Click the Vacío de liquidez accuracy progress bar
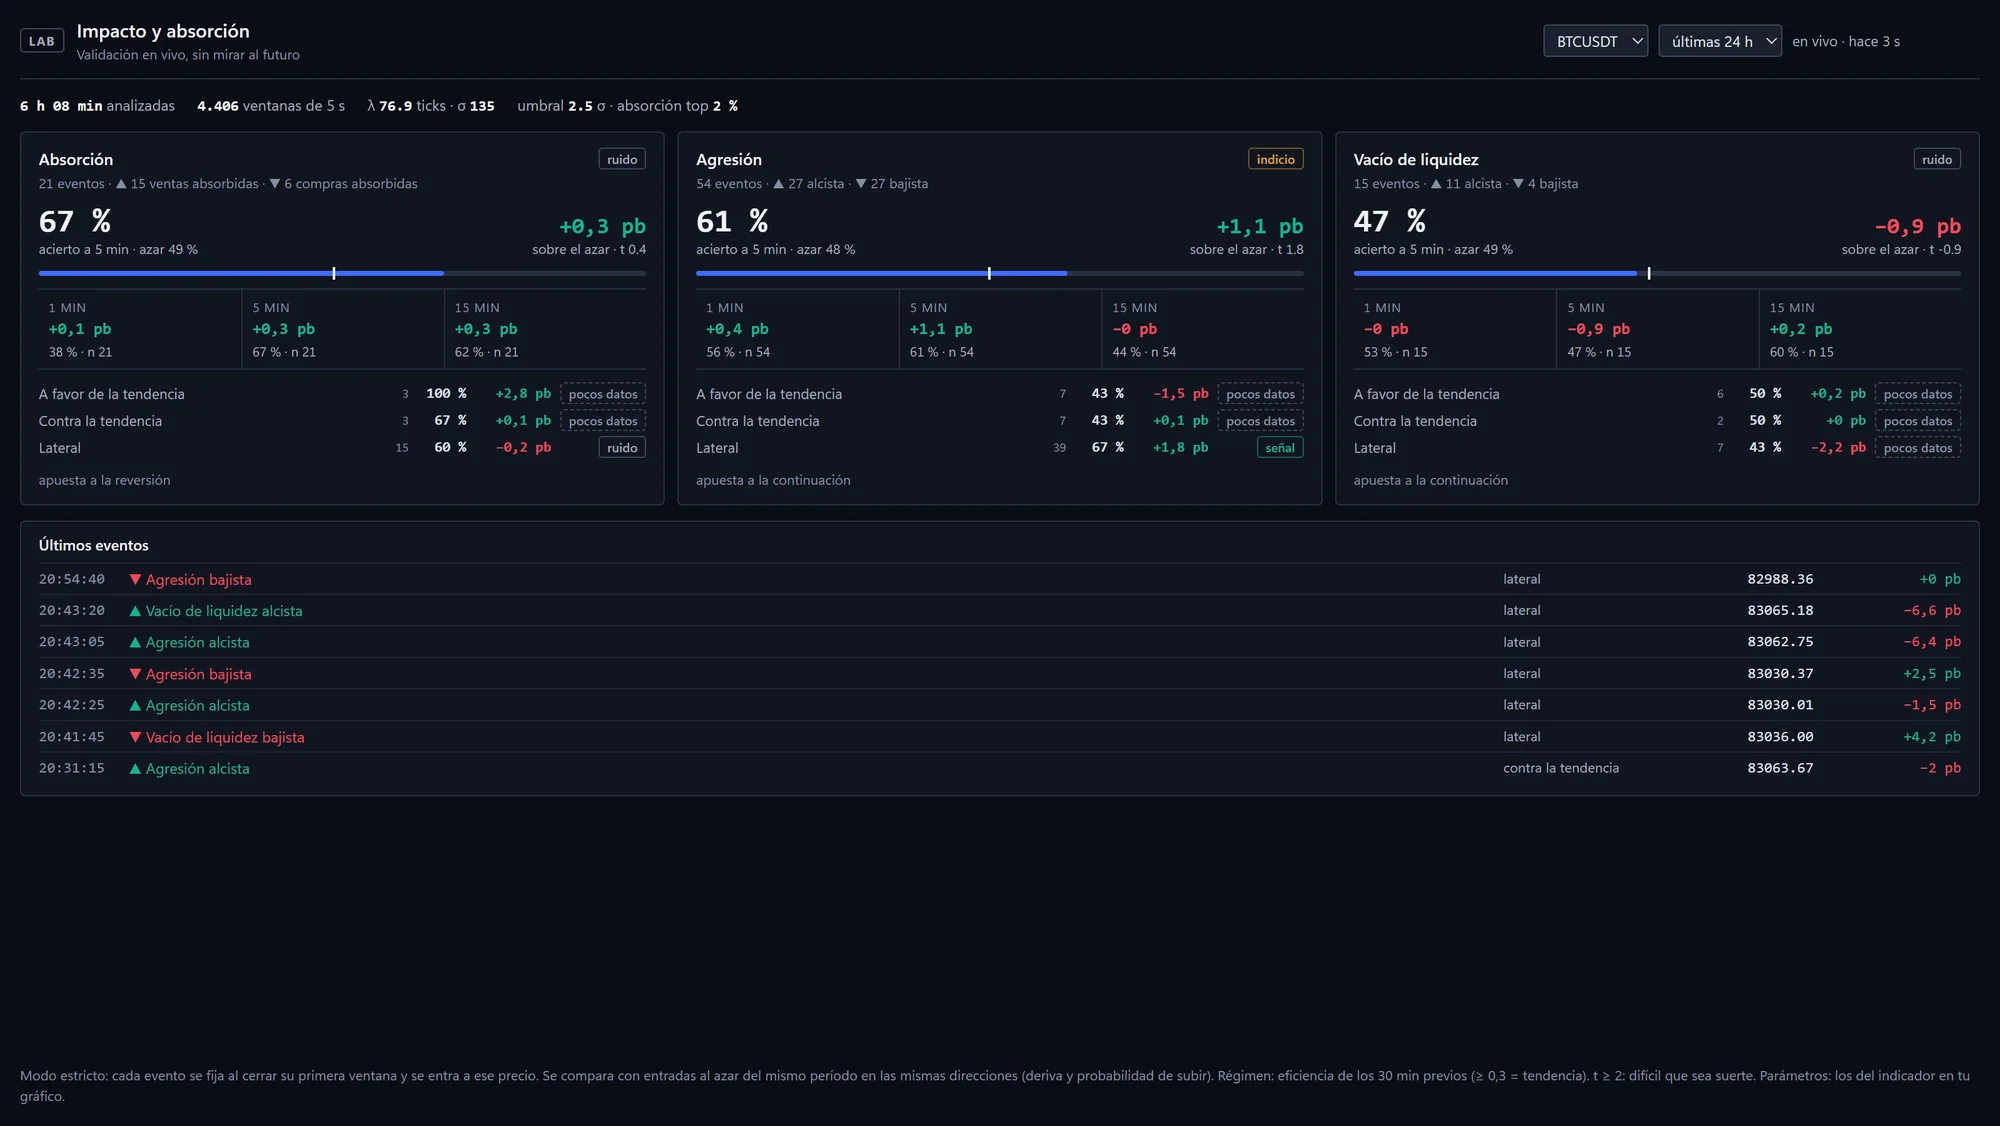The width and height of the screenshot is (2000, 1126). (x=1657, y=273)
